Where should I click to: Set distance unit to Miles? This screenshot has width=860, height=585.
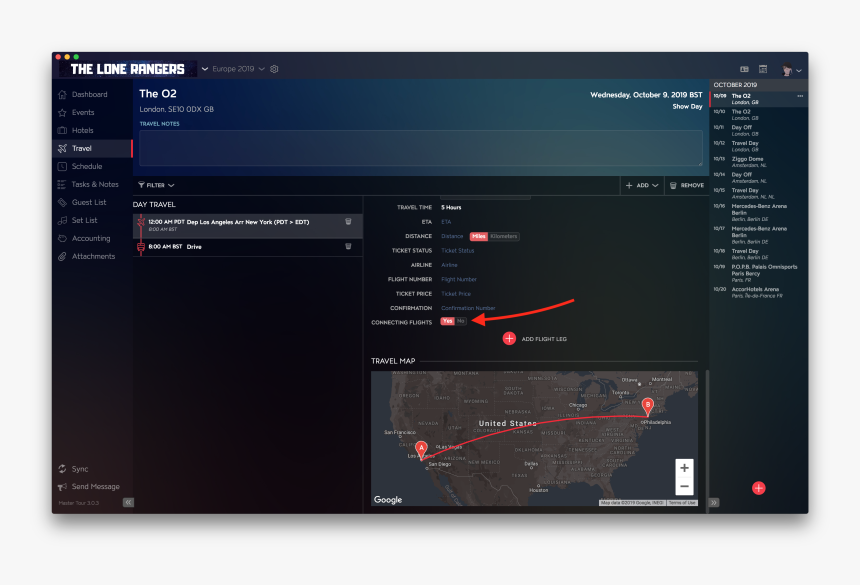[x=479, y=236]
